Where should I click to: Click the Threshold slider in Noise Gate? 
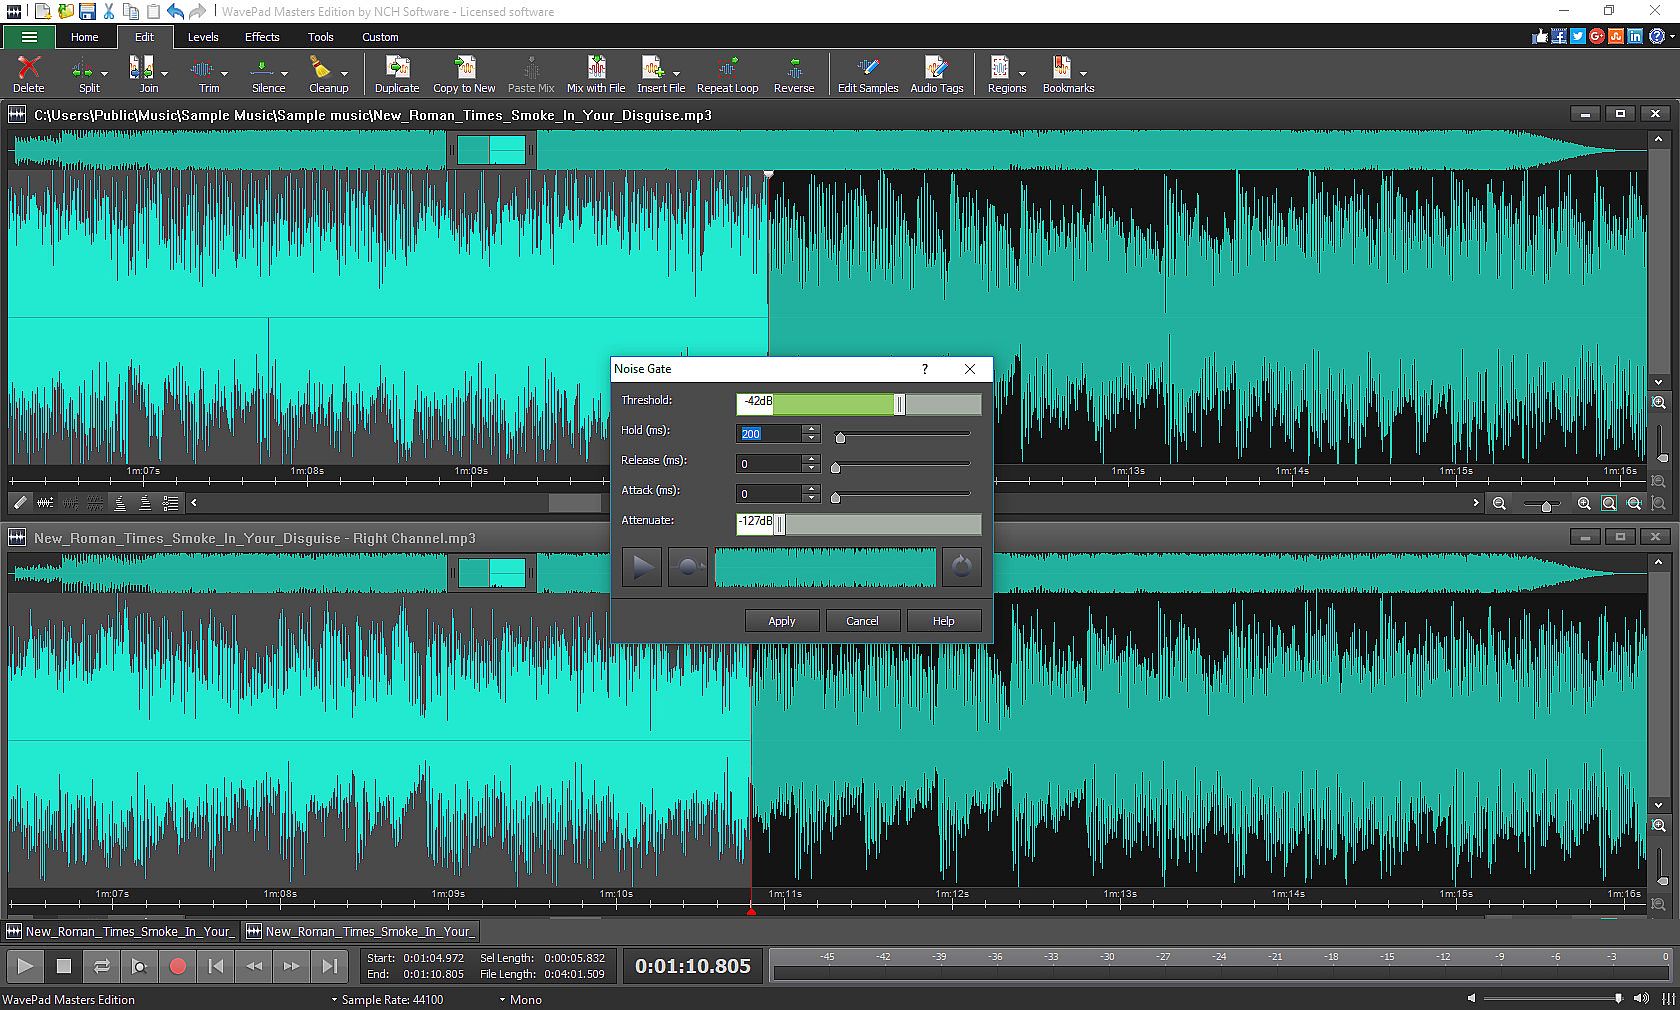[899, 404]
